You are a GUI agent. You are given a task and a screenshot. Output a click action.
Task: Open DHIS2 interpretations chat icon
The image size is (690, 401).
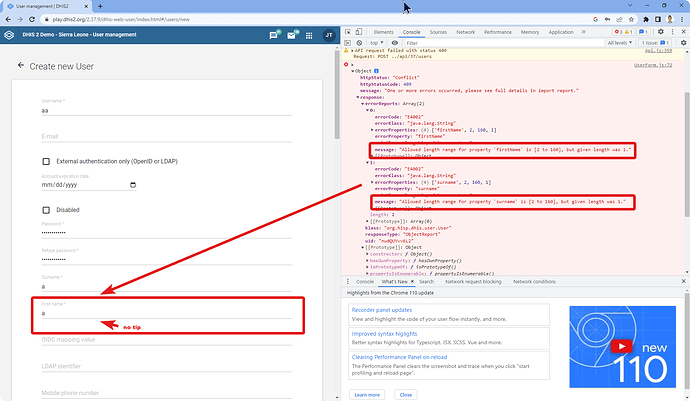tap(274, 35)
